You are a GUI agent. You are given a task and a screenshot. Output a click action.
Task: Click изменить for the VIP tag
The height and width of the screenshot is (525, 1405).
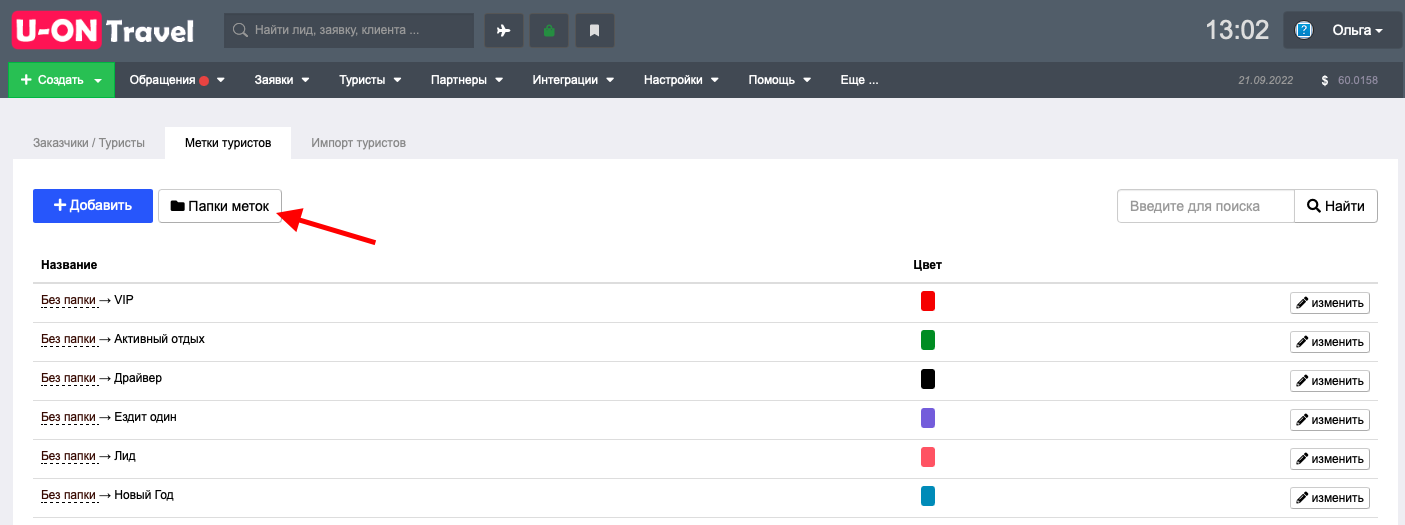pos(1329,303)
